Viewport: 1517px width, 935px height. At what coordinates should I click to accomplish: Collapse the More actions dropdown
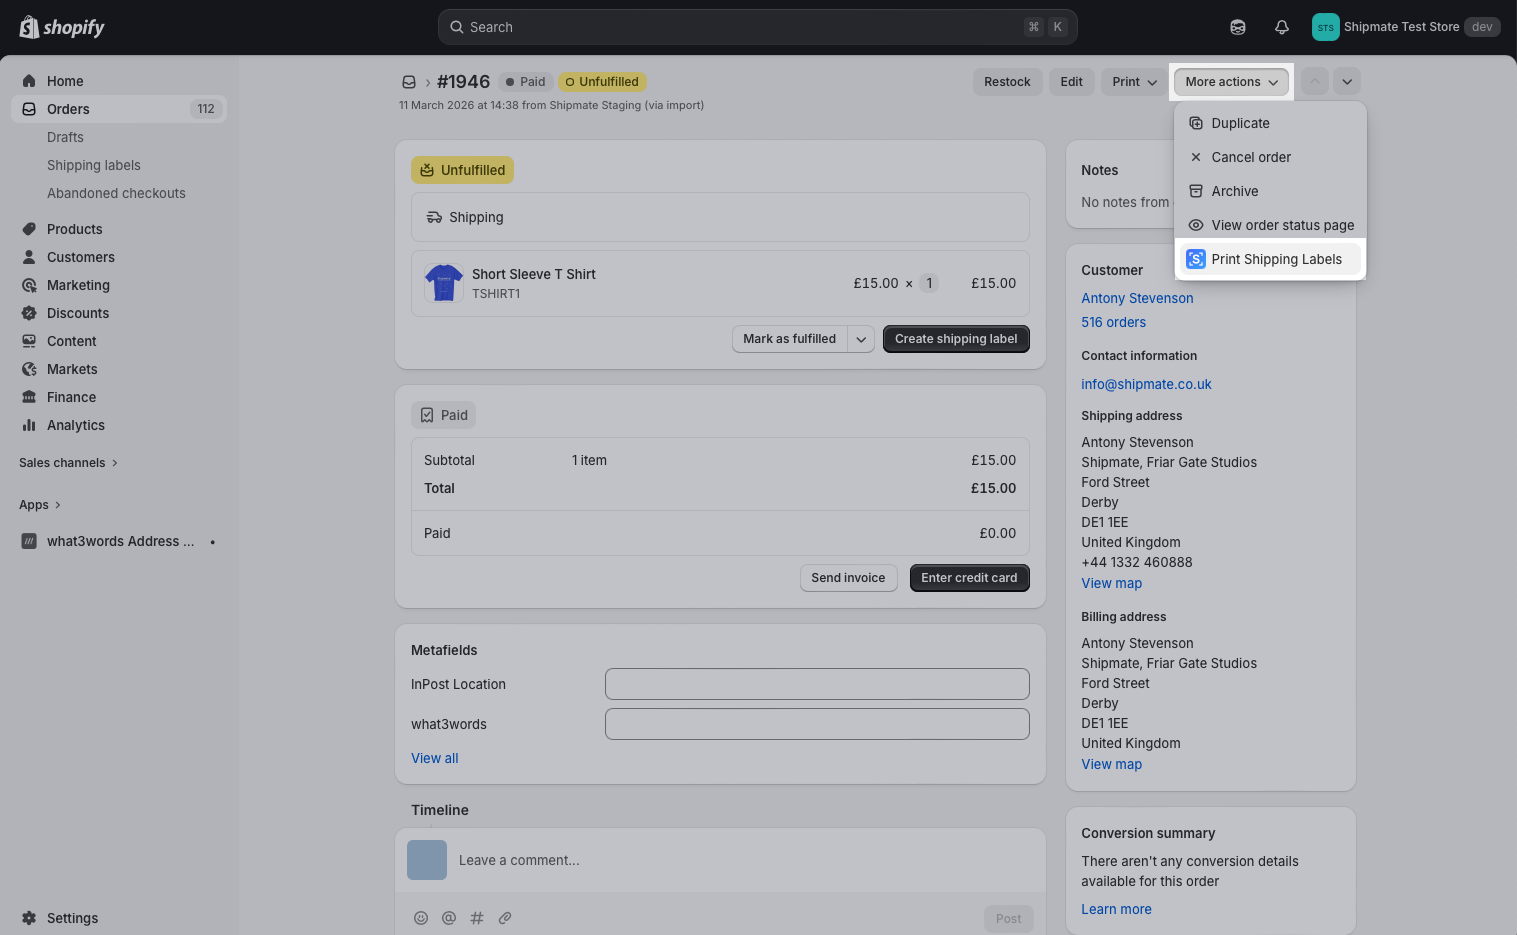(1231, 82)
